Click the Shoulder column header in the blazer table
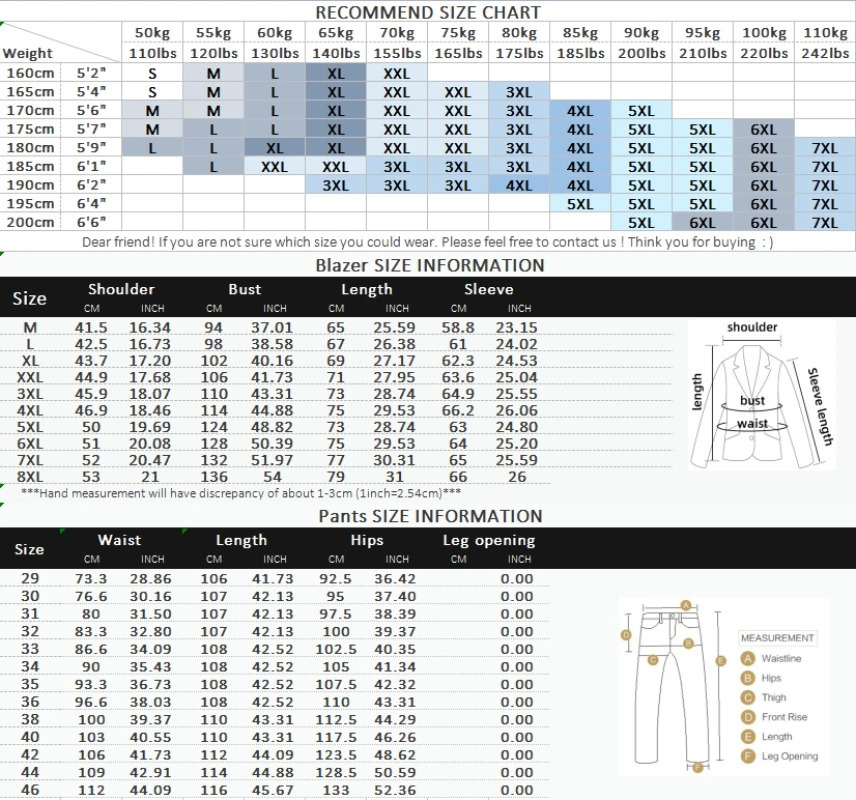Image resolution: width=856 pixels, height=800 pixels. tap(121, 289)
